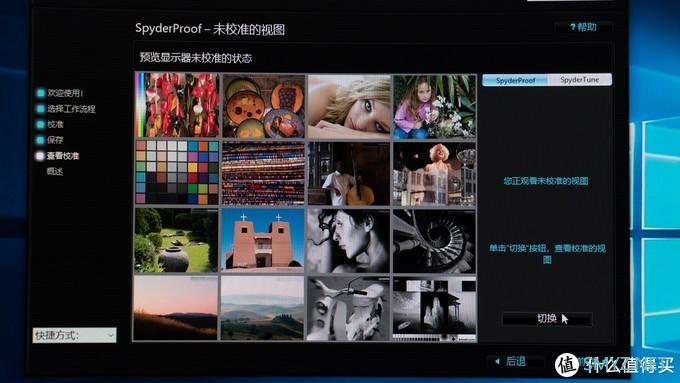The height and width of the screenshot is (383, 680).
Task: Click the bullet icon beside 校准
Action: click(41, 124)
